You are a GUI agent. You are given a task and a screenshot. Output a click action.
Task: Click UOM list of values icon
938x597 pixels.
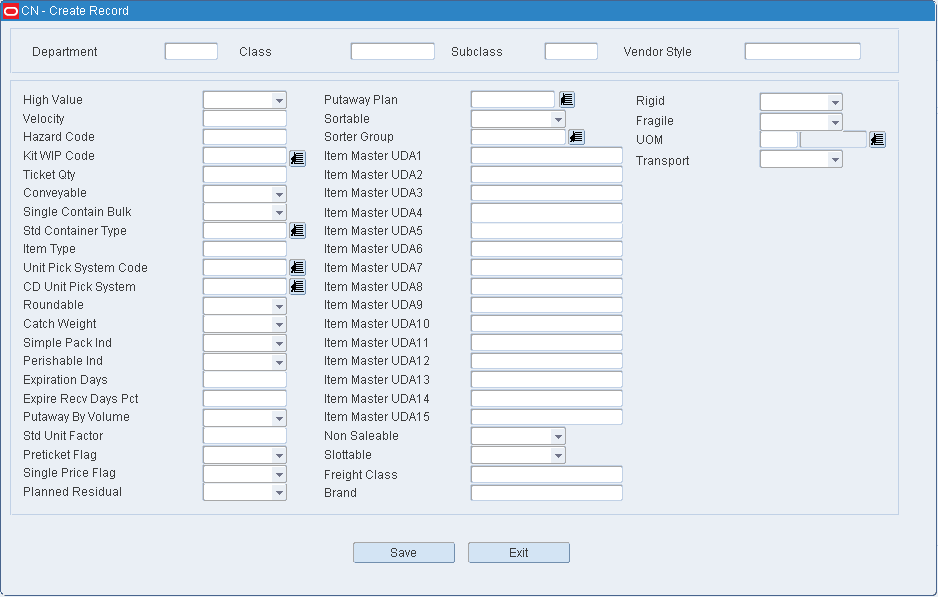878,139
